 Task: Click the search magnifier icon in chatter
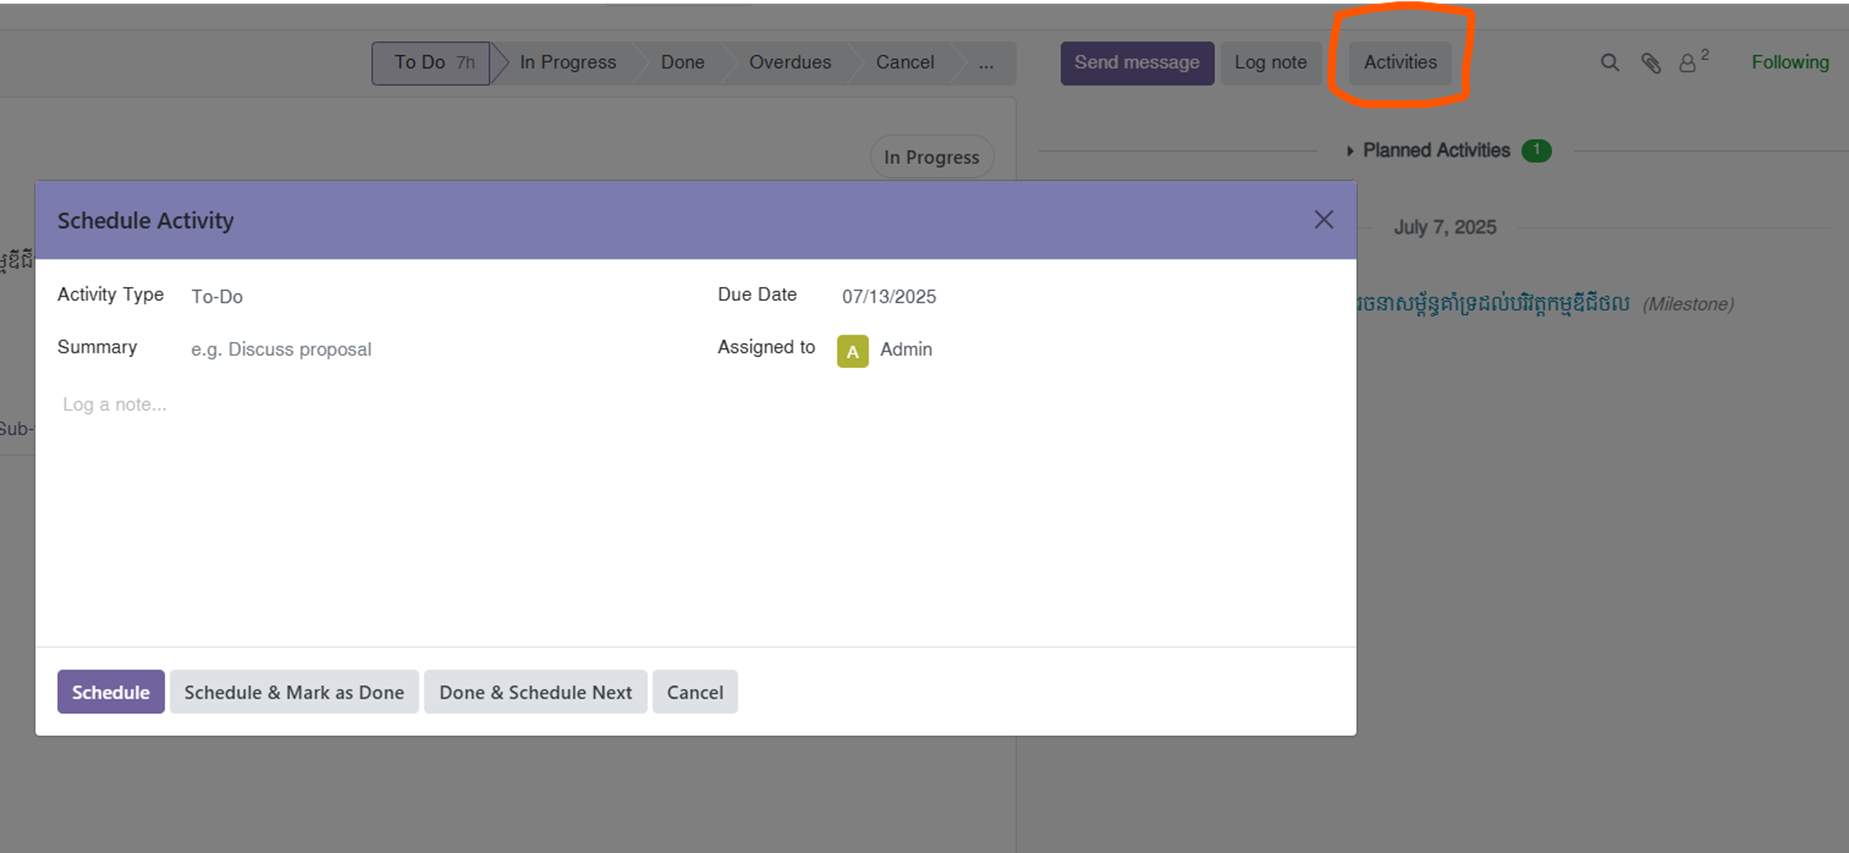coord(1609,63)
